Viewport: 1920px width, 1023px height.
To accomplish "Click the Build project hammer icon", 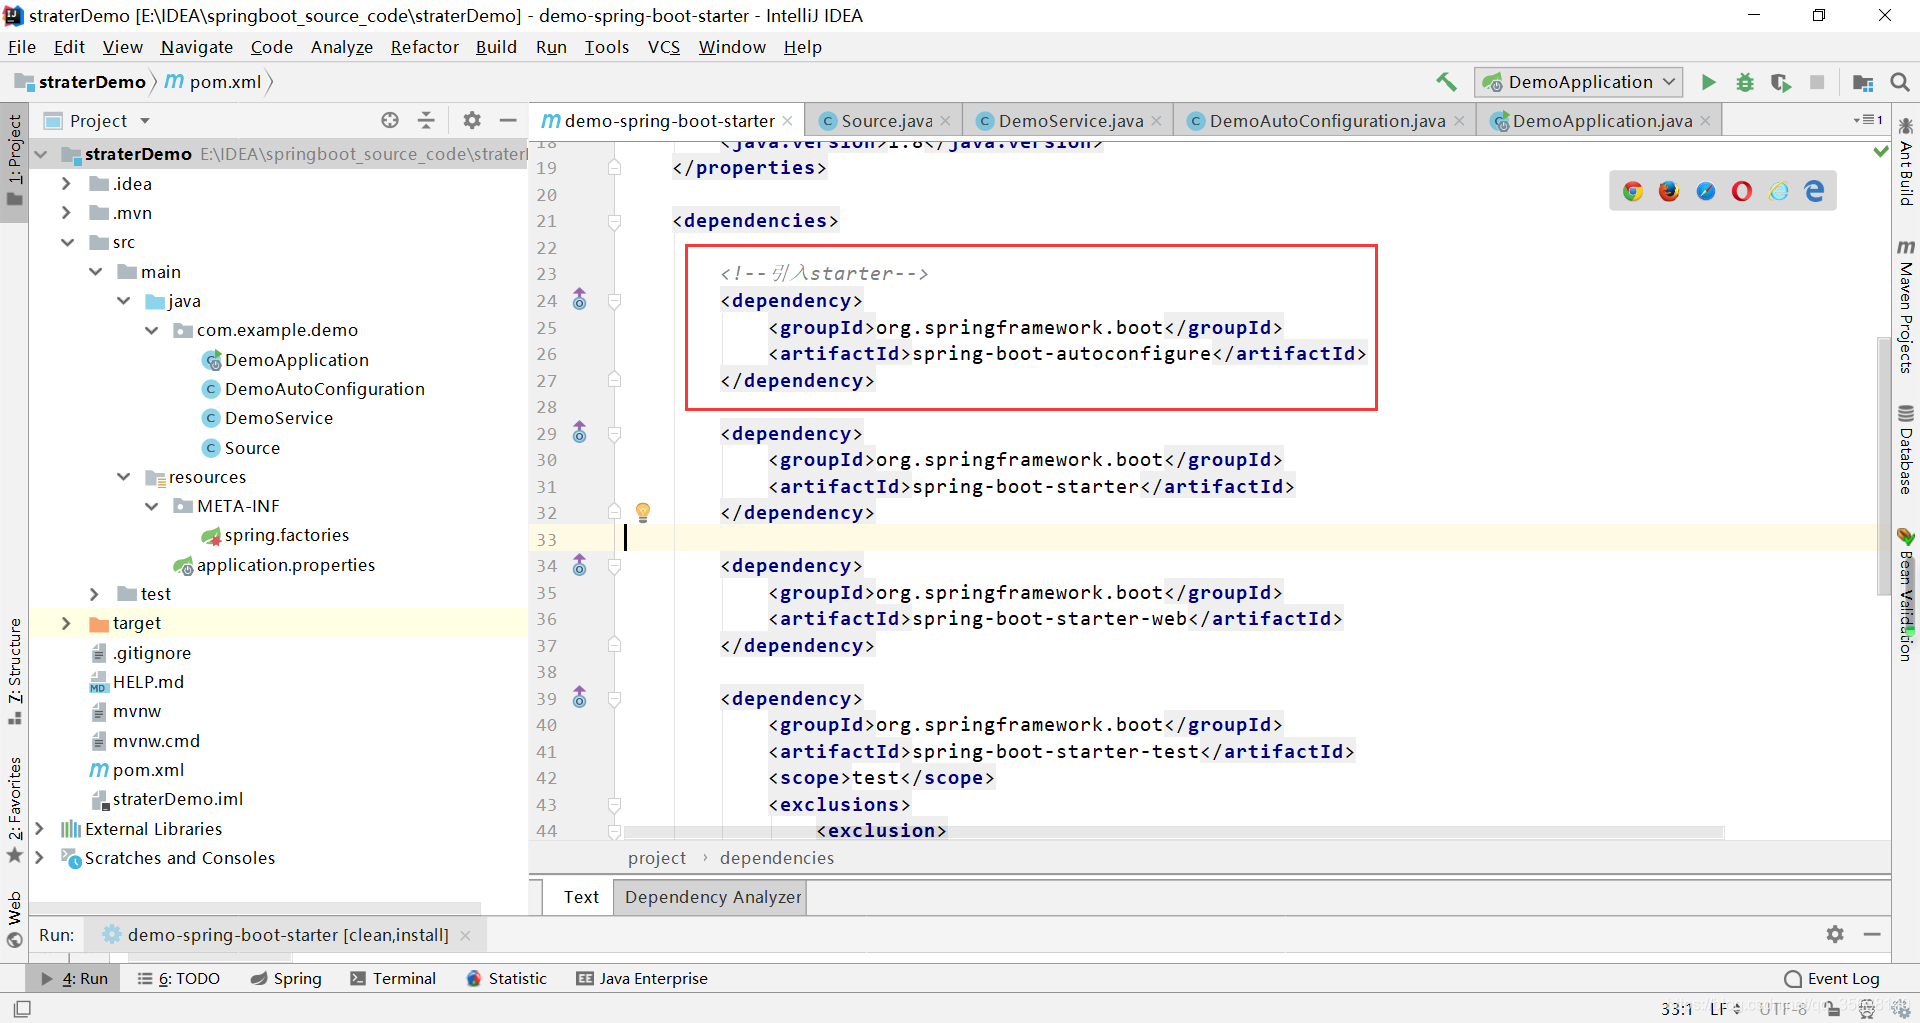I will [1446, 82].
